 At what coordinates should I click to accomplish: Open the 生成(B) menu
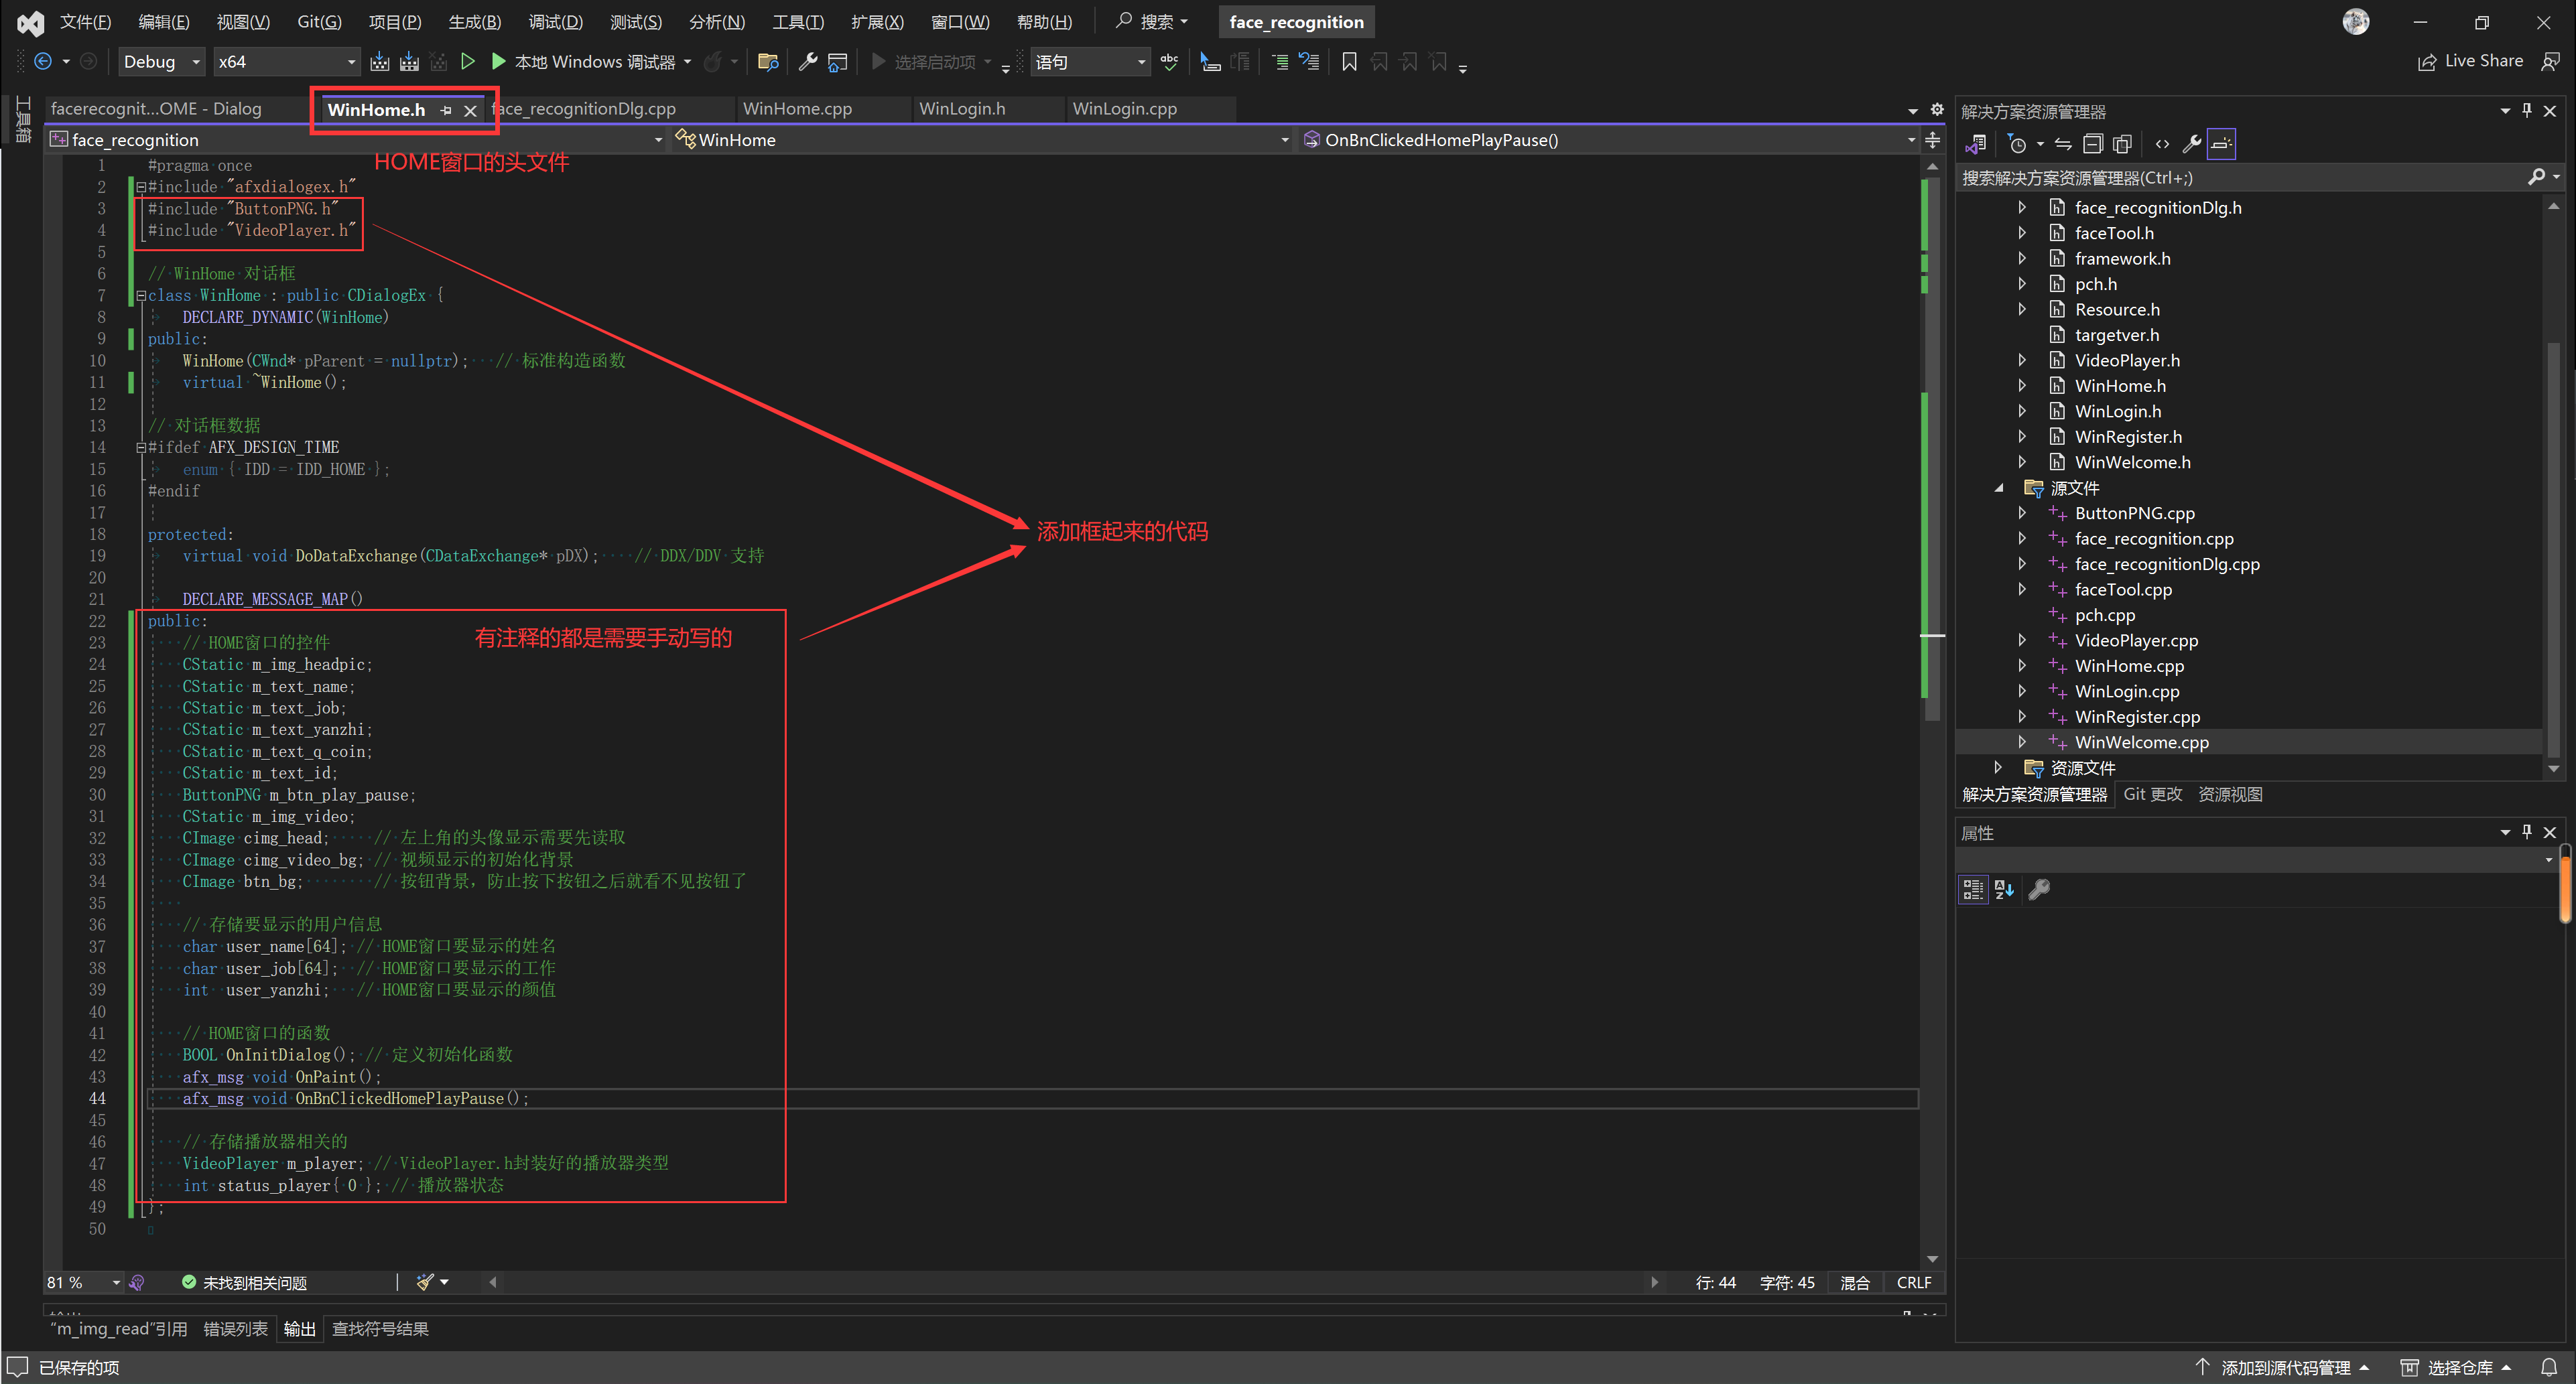point(474,22)
